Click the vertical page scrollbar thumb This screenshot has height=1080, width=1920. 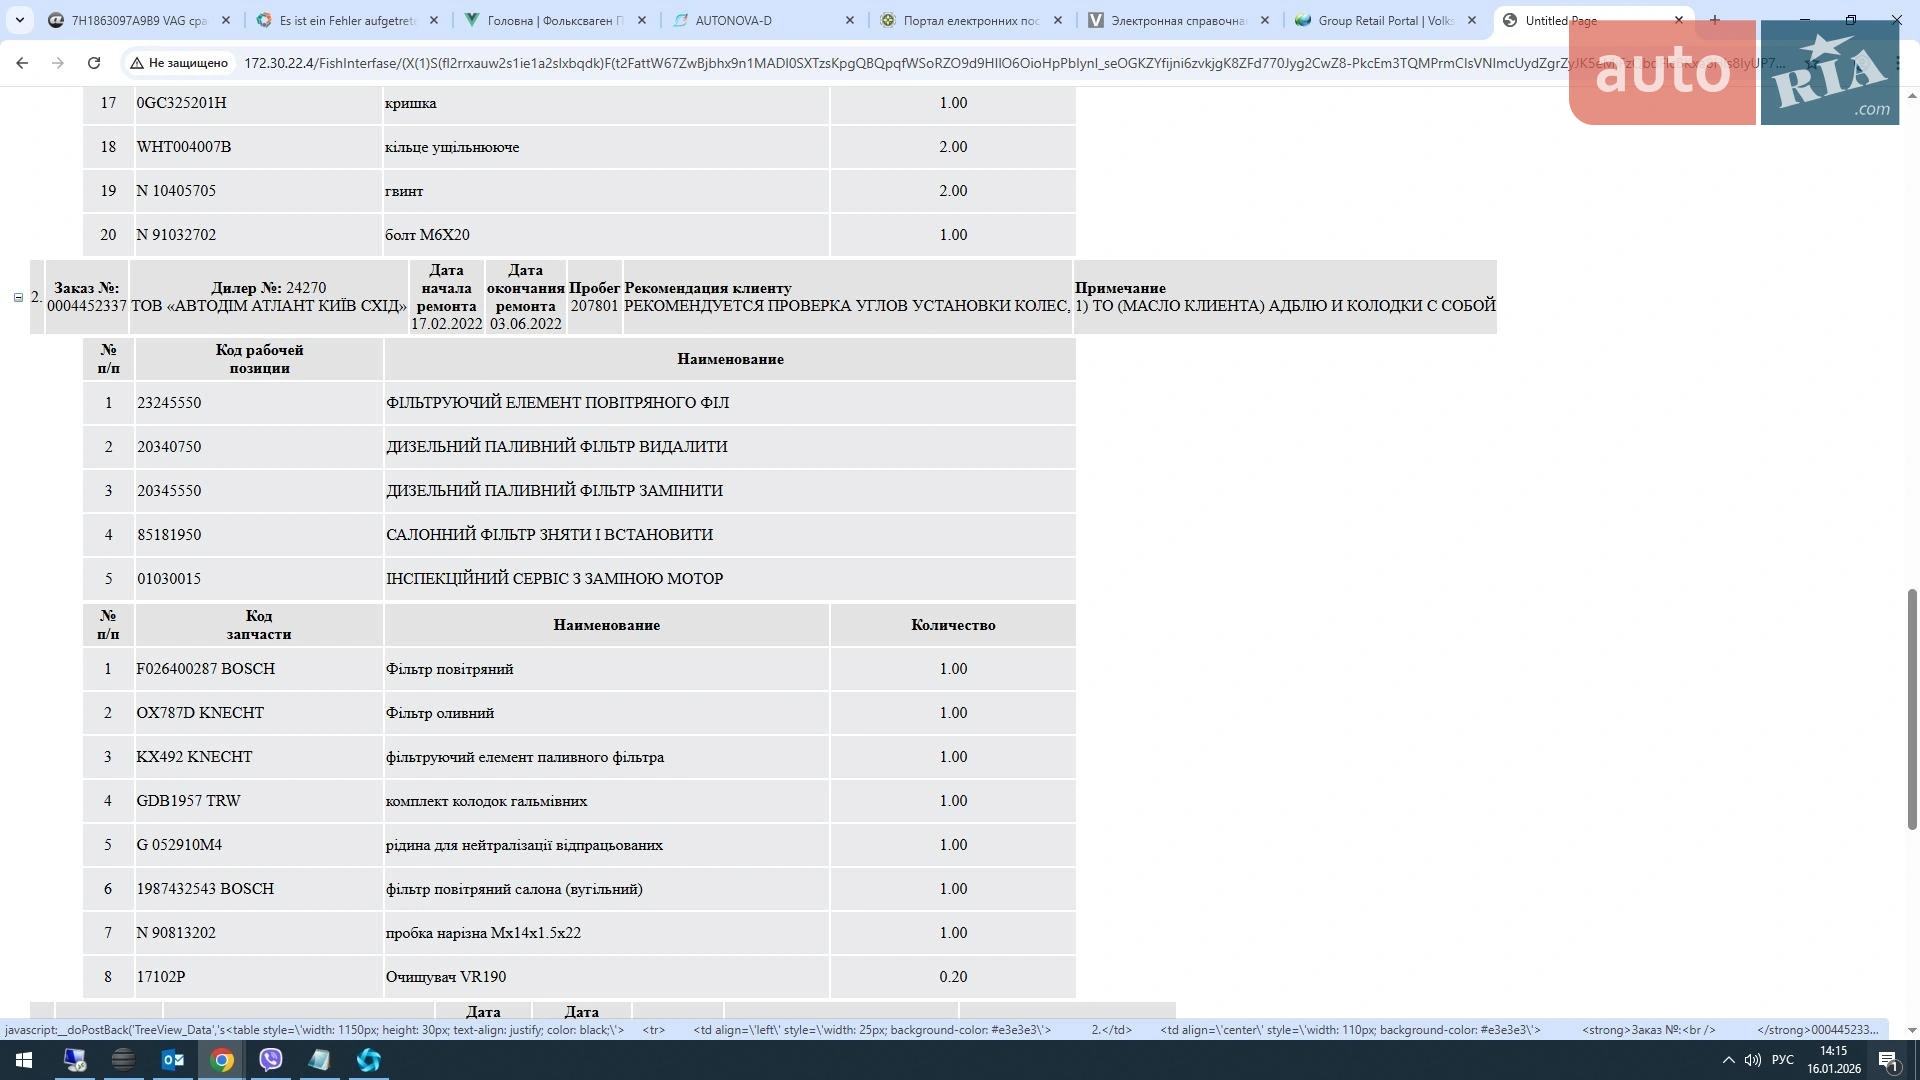[1912, 709]
